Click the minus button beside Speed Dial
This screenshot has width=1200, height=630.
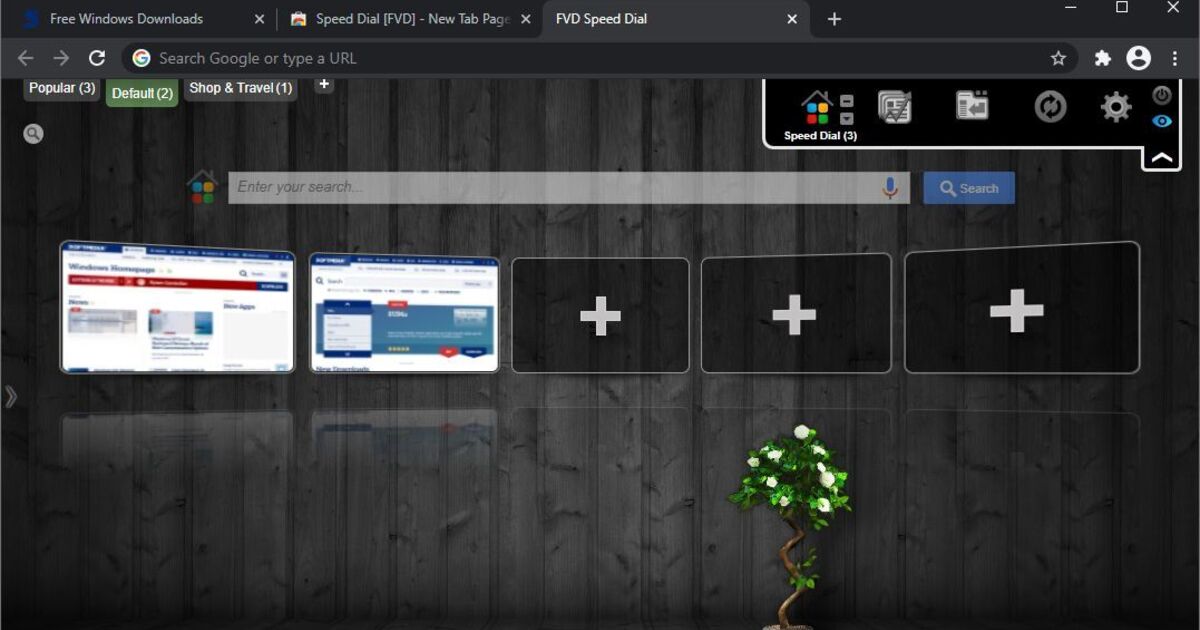tap(847, 102)
